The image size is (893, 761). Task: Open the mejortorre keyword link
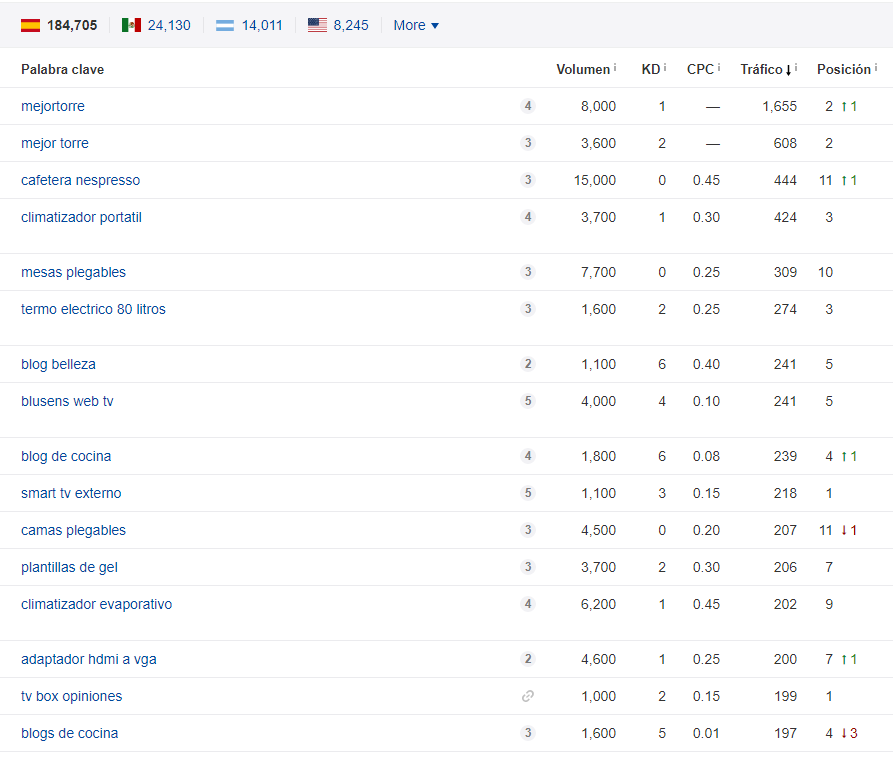pos(53,106)
